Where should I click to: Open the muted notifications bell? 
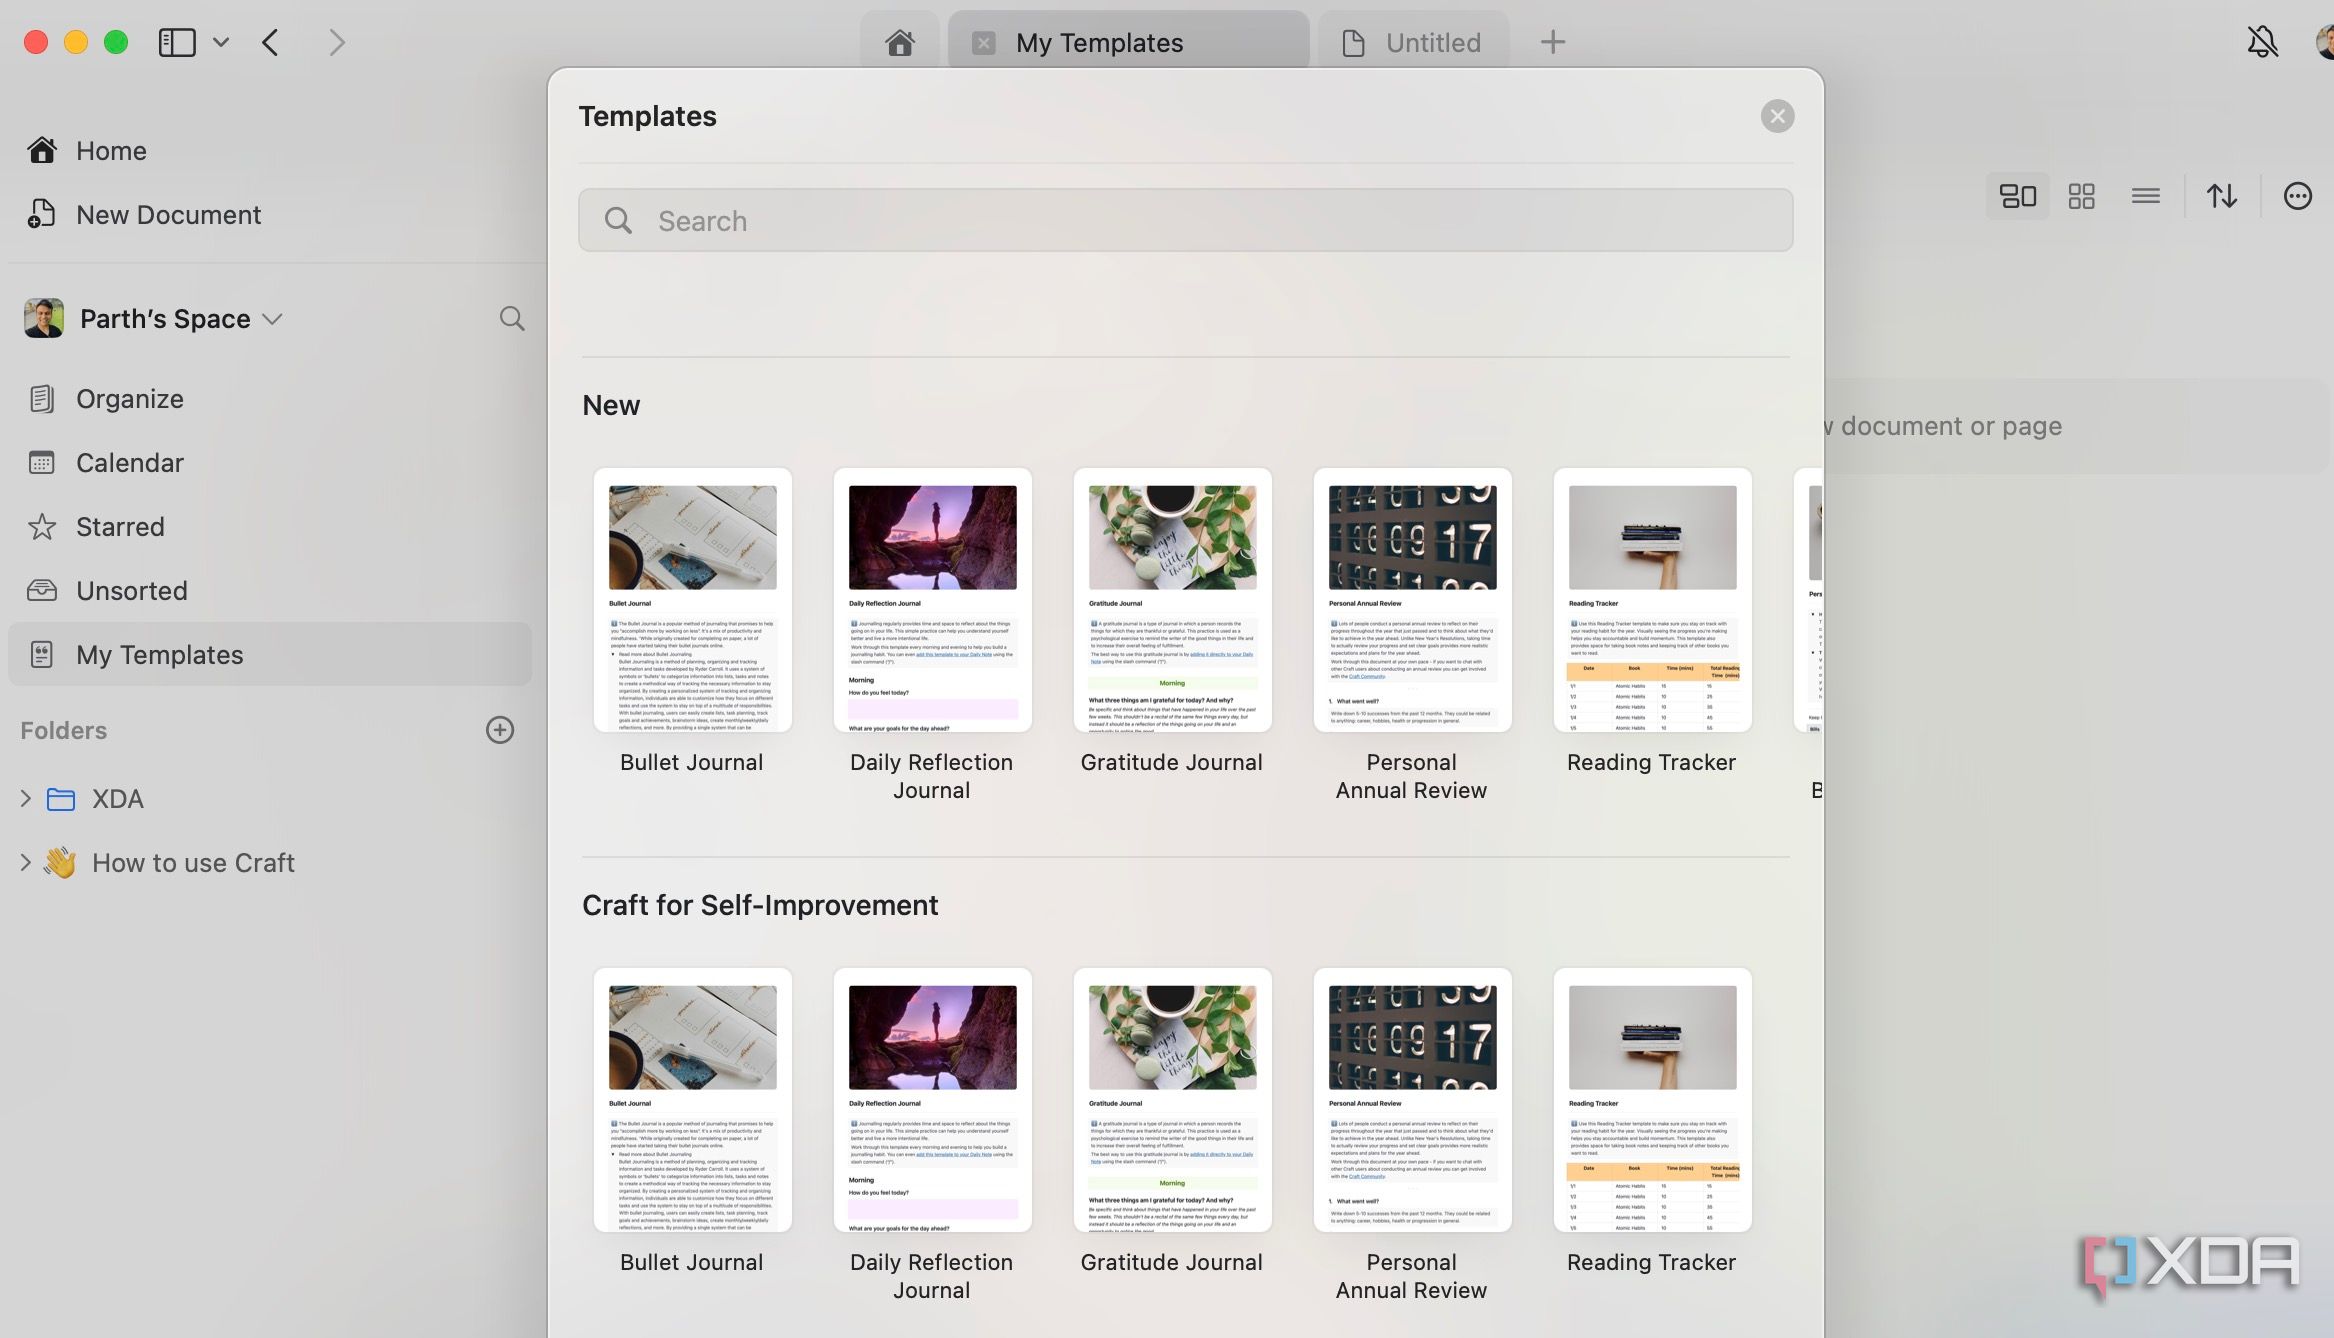pyautogui.click(x=2262, y=42)
